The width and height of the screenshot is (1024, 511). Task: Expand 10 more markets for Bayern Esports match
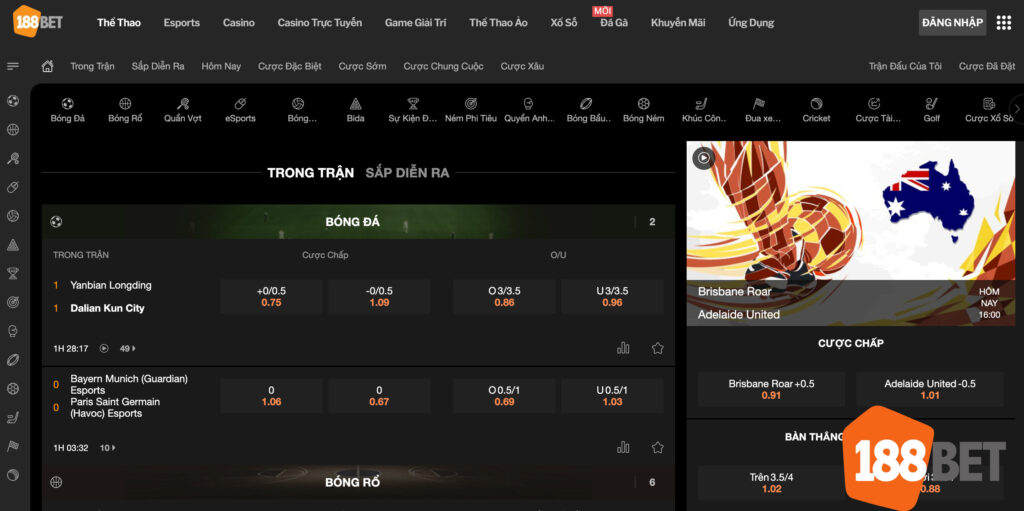click(108, 448)
